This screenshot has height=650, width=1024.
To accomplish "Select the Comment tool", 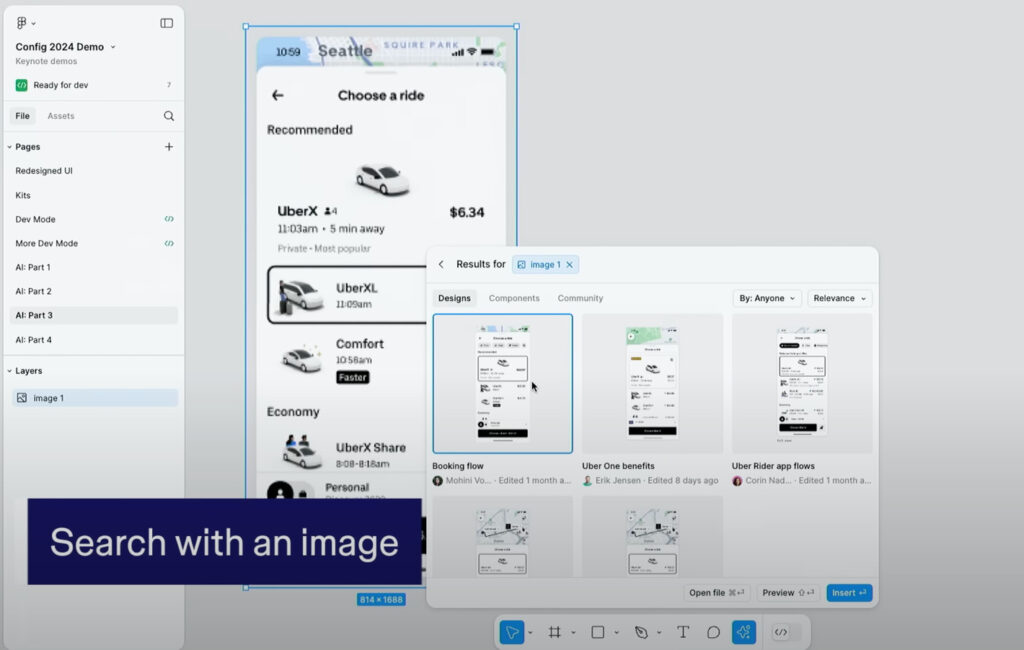I will 713,632.
